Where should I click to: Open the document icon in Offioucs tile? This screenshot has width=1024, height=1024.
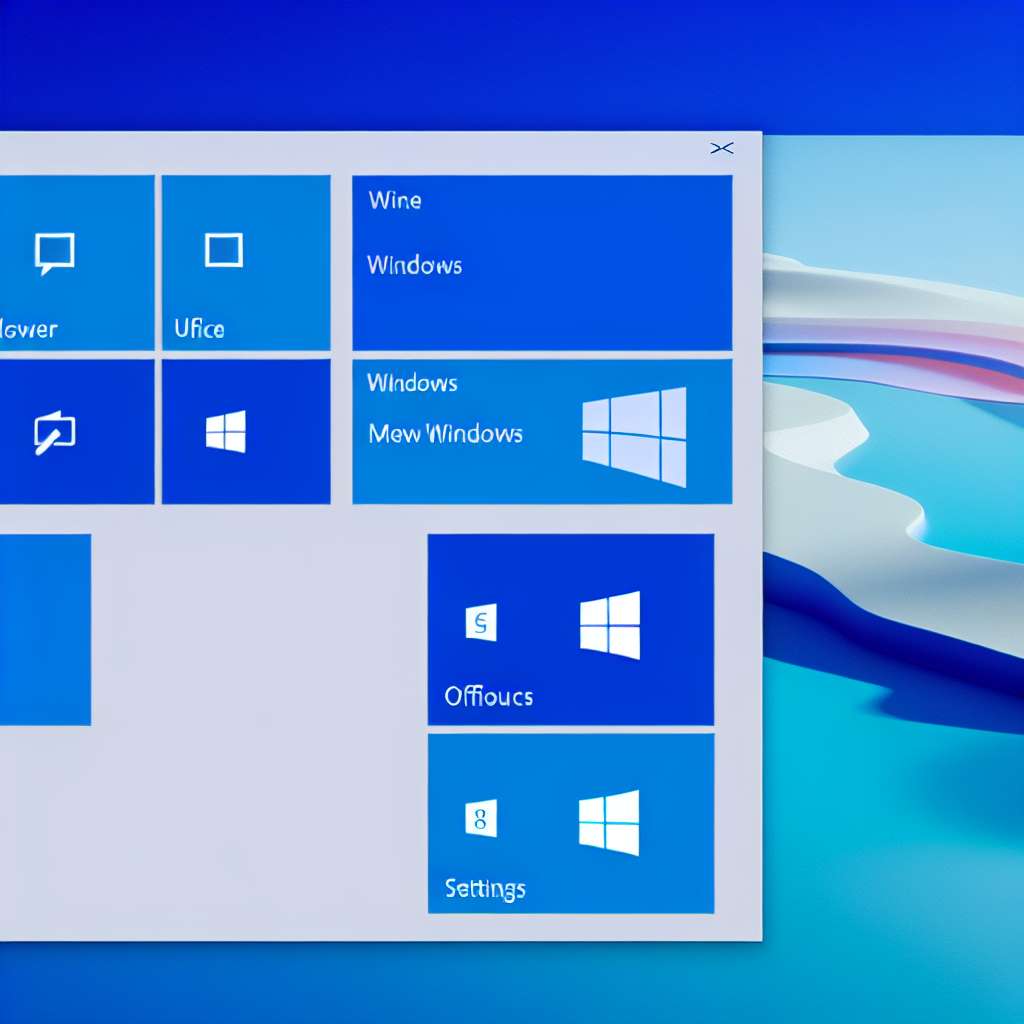tap(481, 622)
